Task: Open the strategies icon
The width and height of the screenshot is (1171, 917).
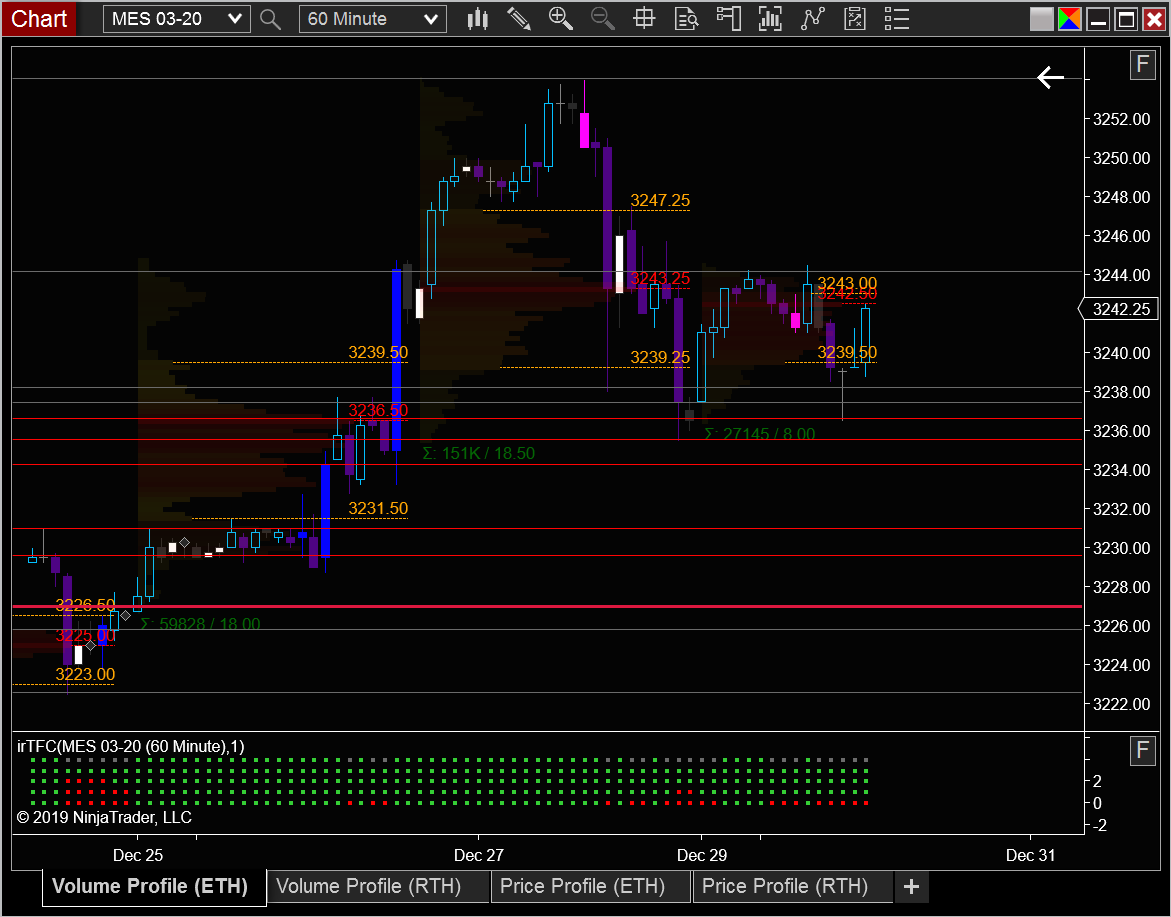Action: pyautogui.click(x=854, y=19)
